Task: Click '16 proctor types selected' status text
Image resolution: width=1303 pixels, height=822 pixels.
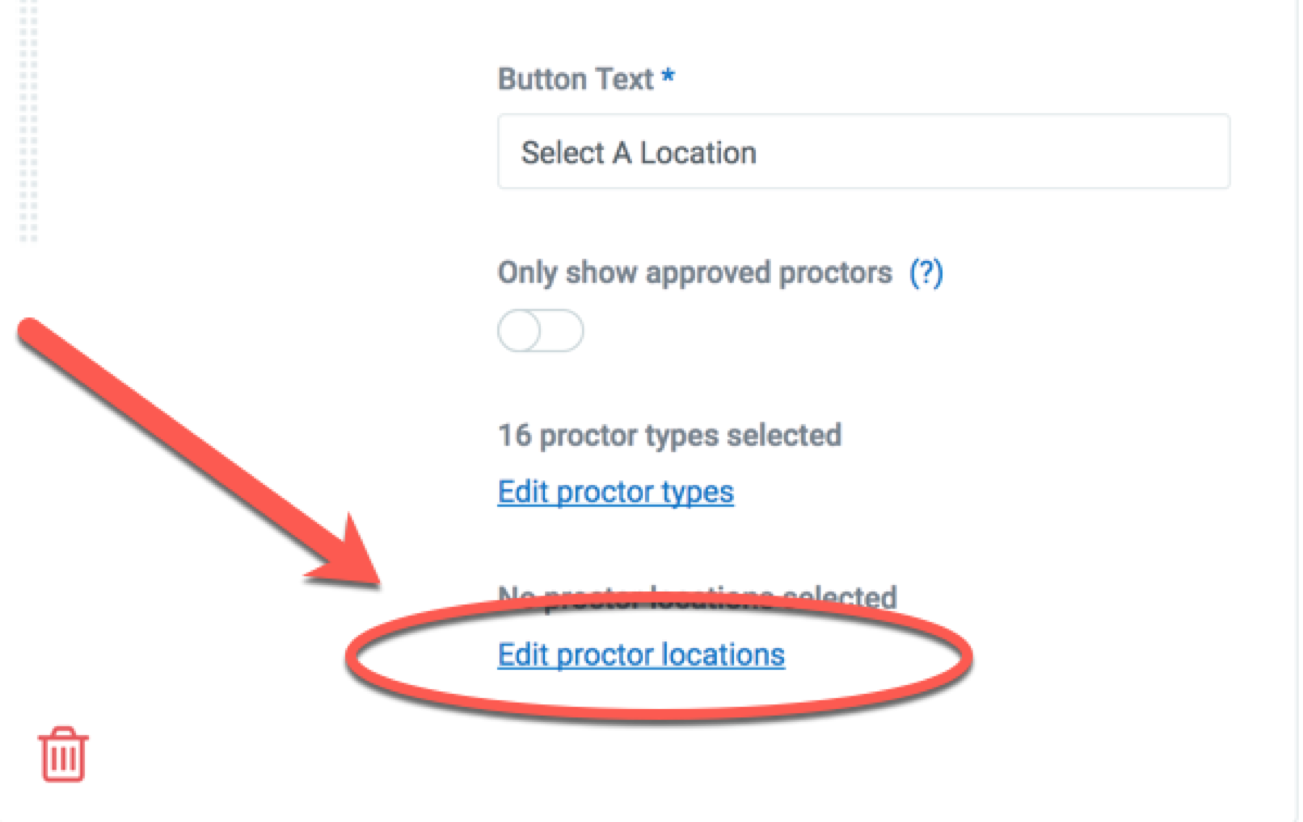Action: point(670,436)
